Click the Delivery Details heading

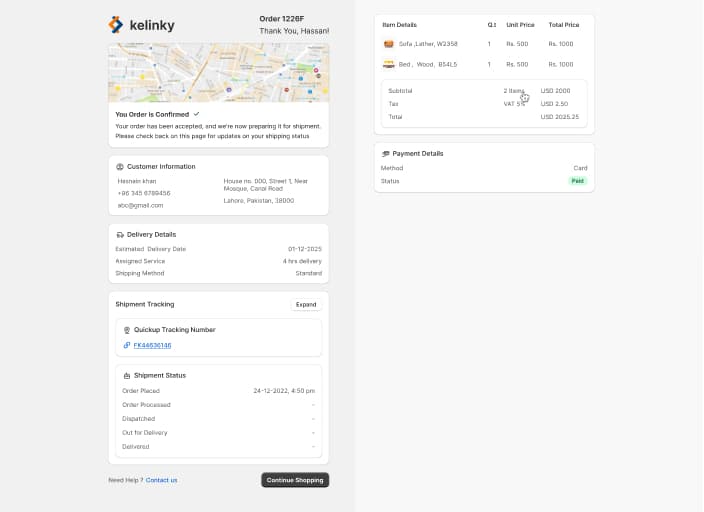coord(151,234)
